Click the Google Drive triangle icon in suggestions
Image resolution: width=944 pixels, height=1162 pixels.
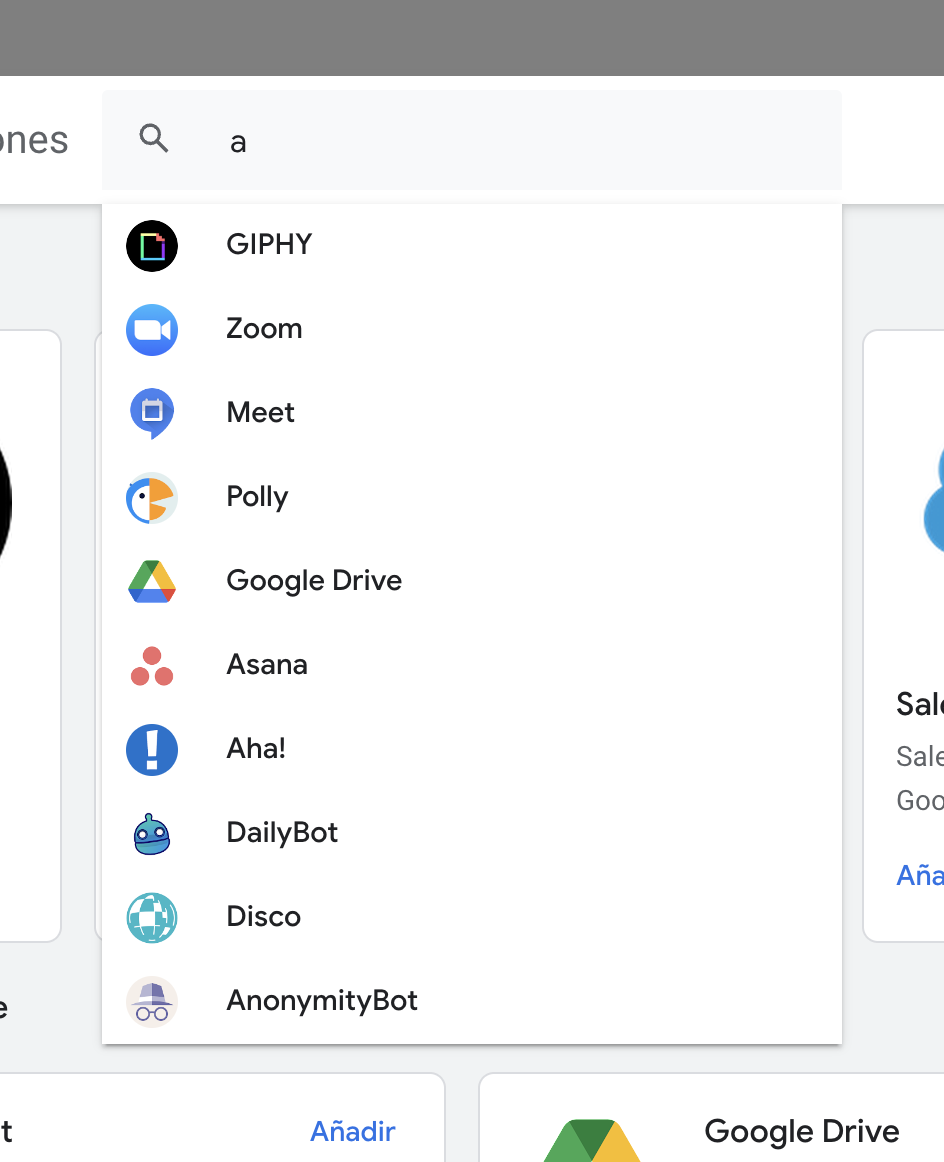[x=152, y=582]
